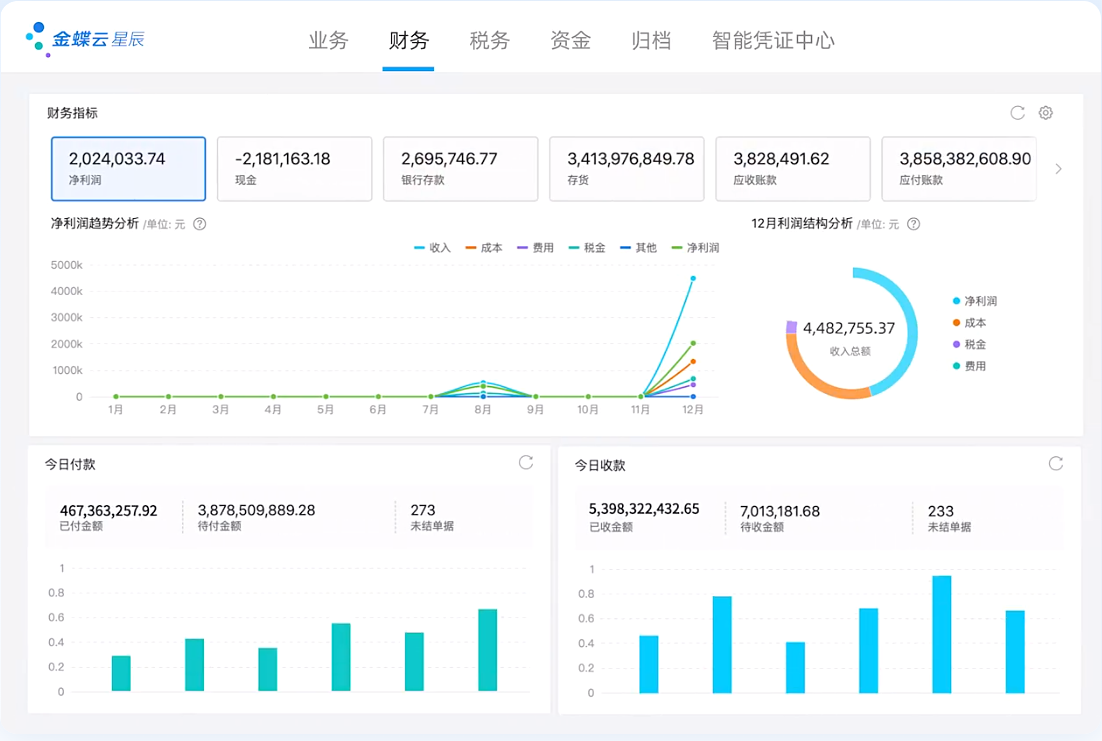Toggle 费用 in donut chart legend
The height and width of the screenshot is (741, 1102).
(x=969, y=366)
